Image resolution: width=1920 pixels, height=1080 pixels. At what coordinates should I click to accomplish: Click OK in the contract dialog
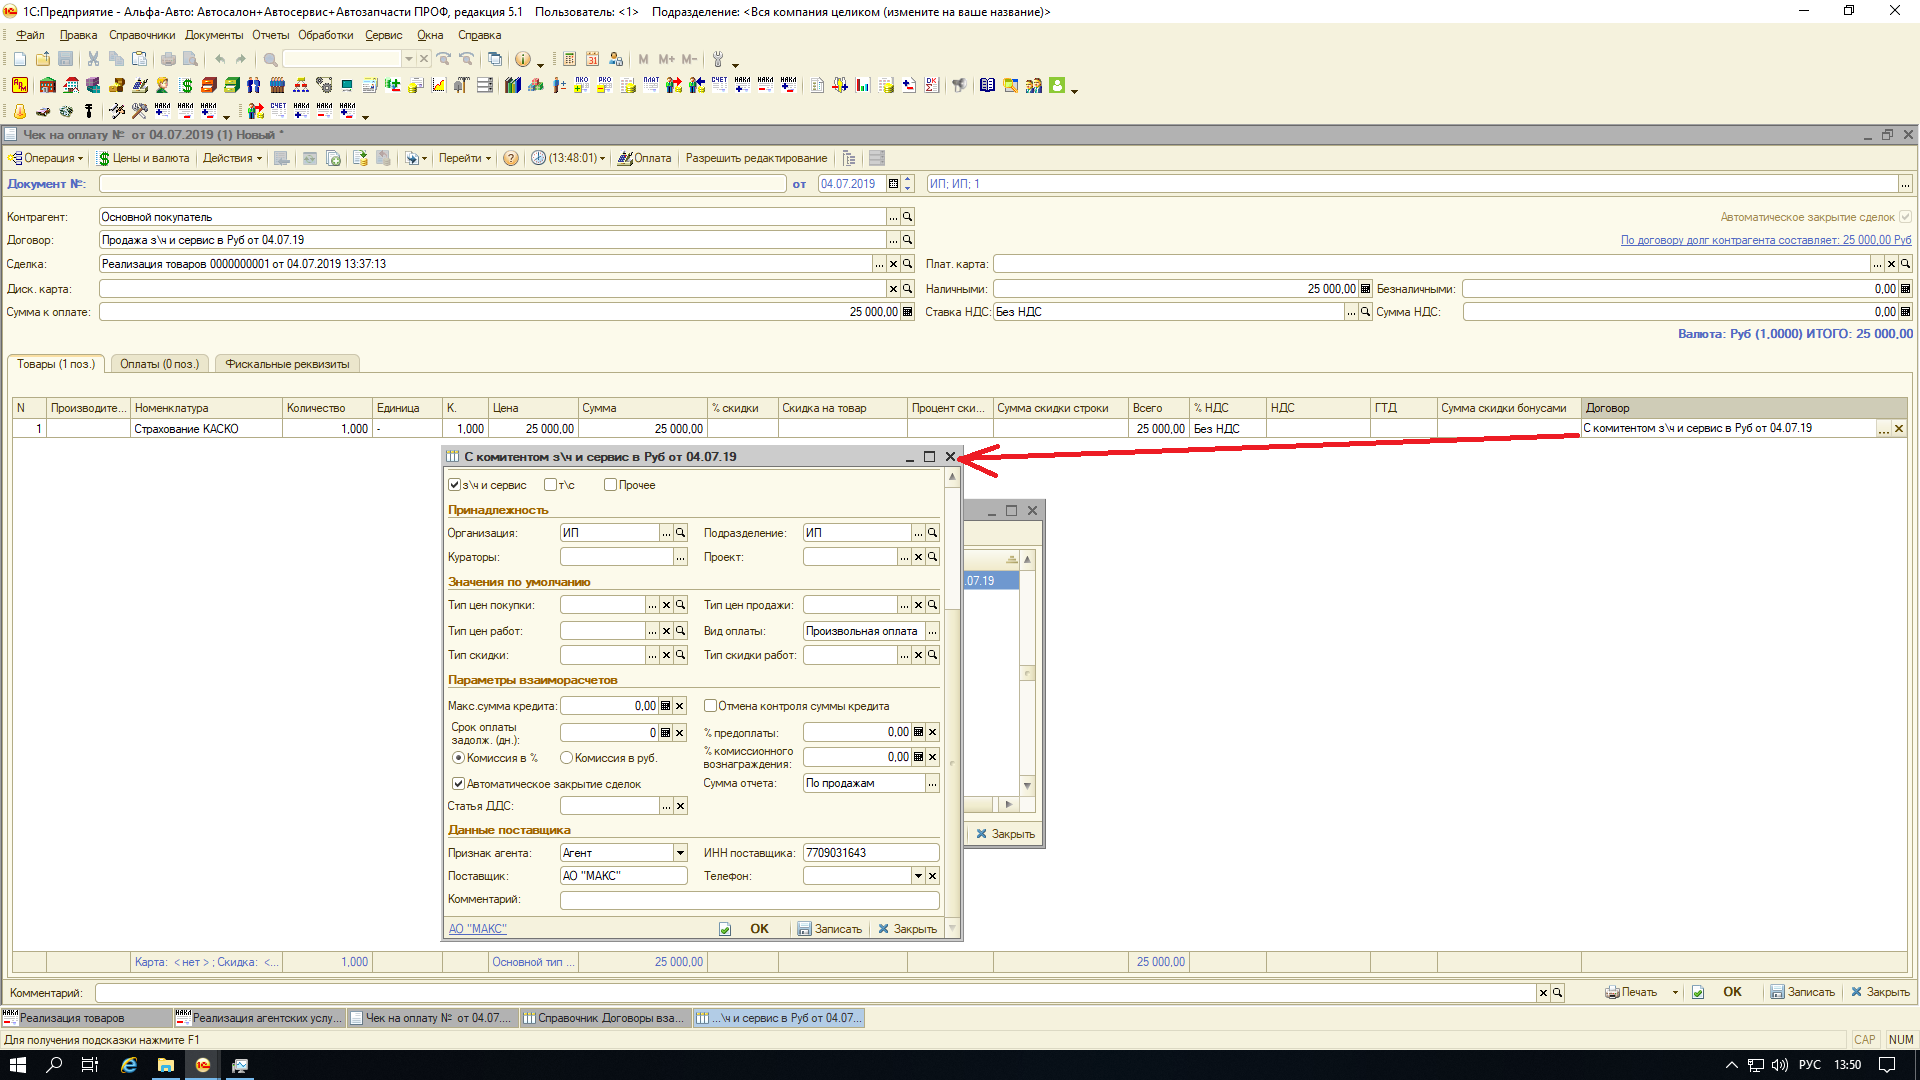[x=759, y=929]
